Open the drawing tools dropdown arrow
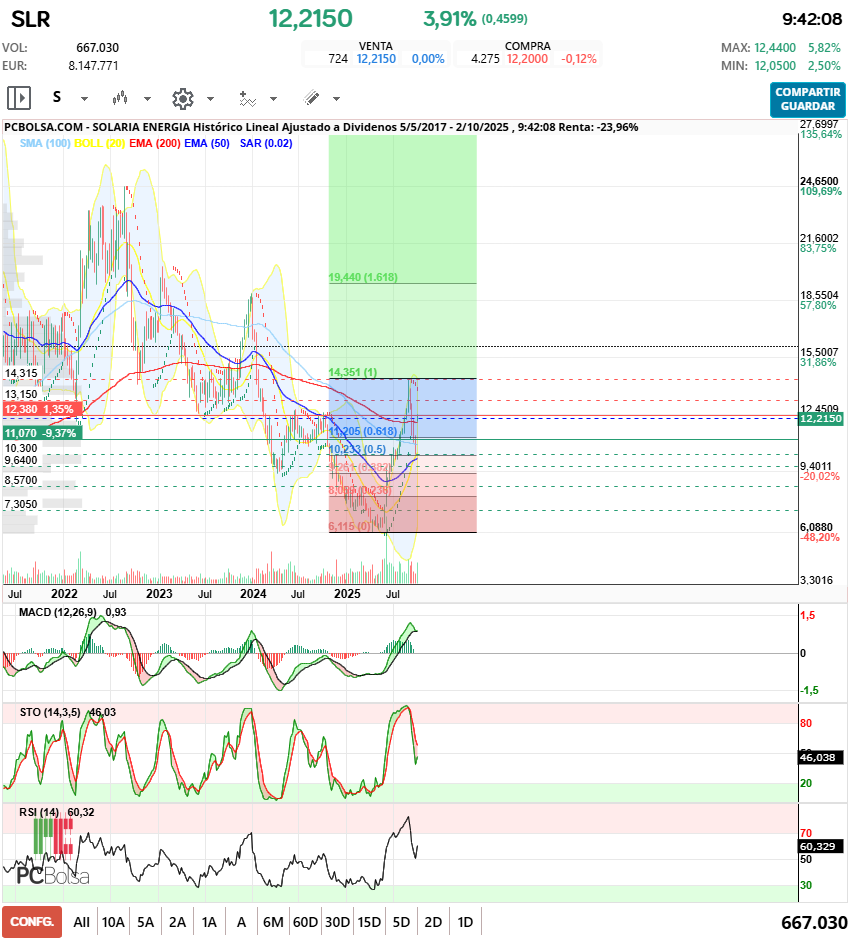 click(x=336, y=99)
